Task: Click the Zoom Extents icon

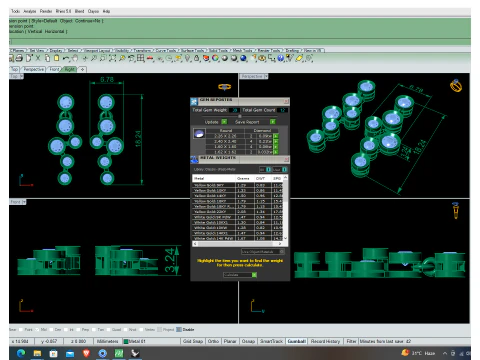Action: (112, 58)
